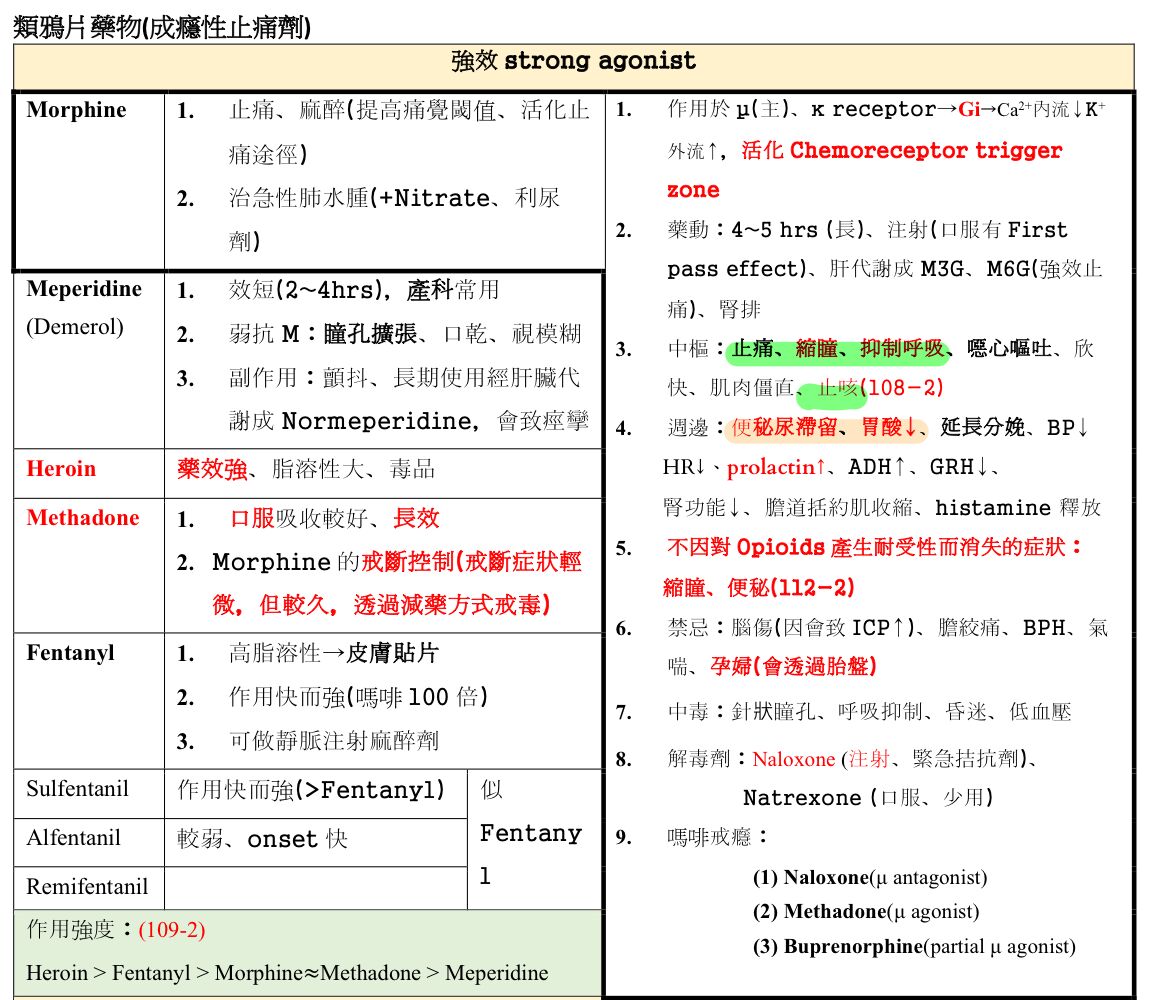Click green-highlighted 止痛、縮瞳、抑制呼吸 text

[x=838, y=349]
